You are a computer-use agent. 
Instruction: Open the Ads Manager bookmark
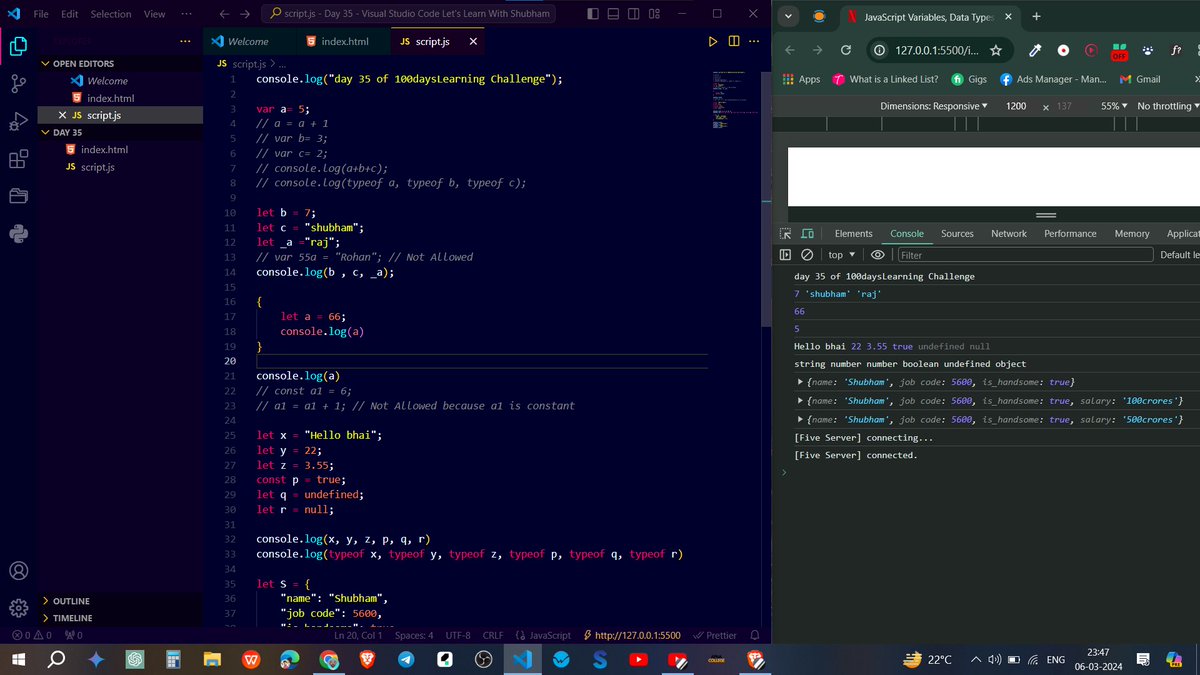coord(1053,79)
